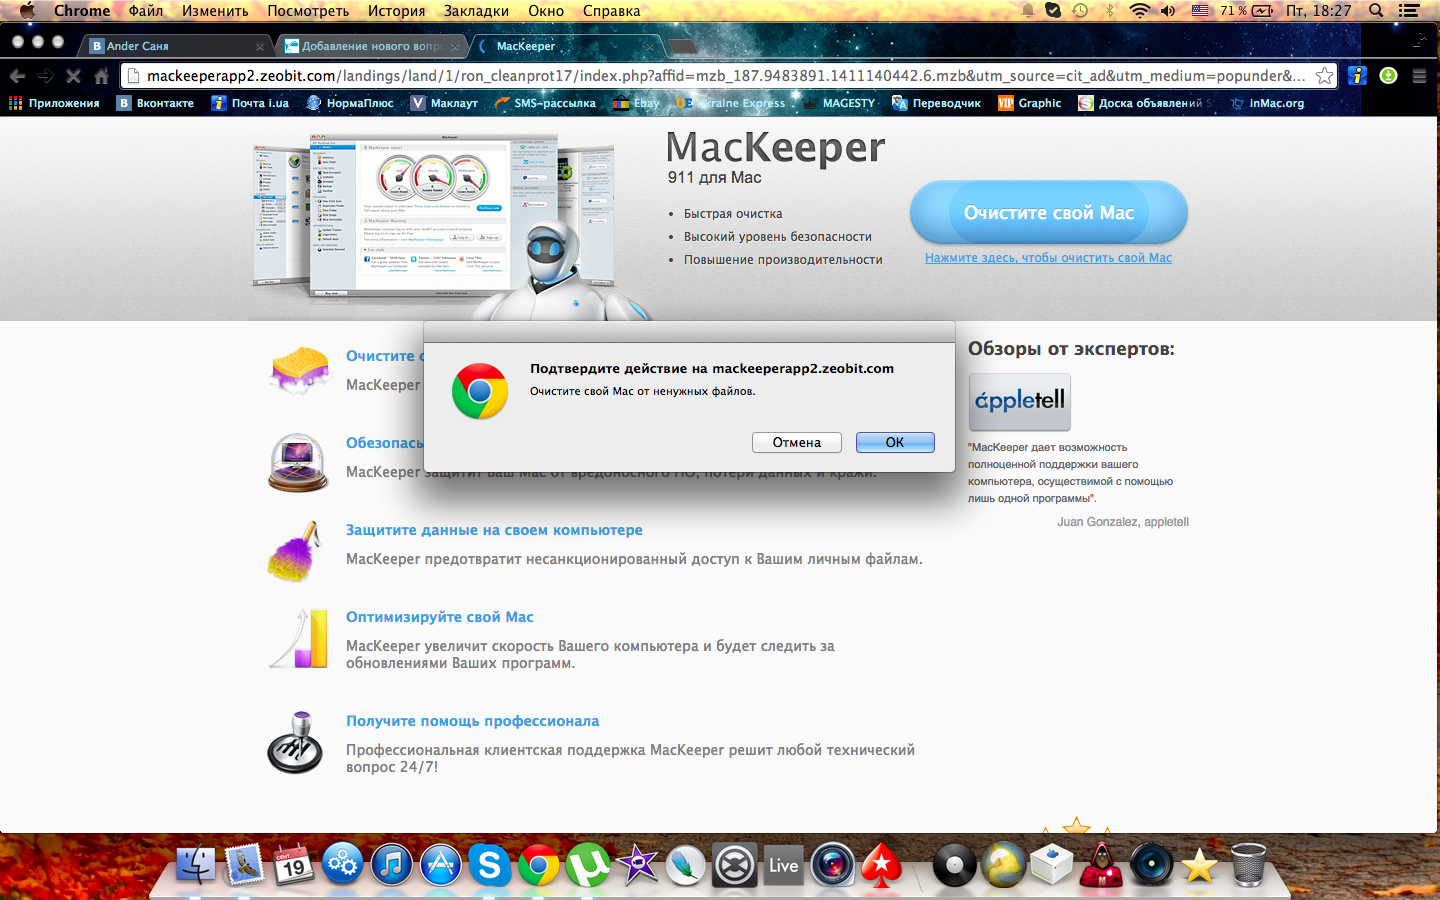Open the Маклаут bookmark

[445, 103]
